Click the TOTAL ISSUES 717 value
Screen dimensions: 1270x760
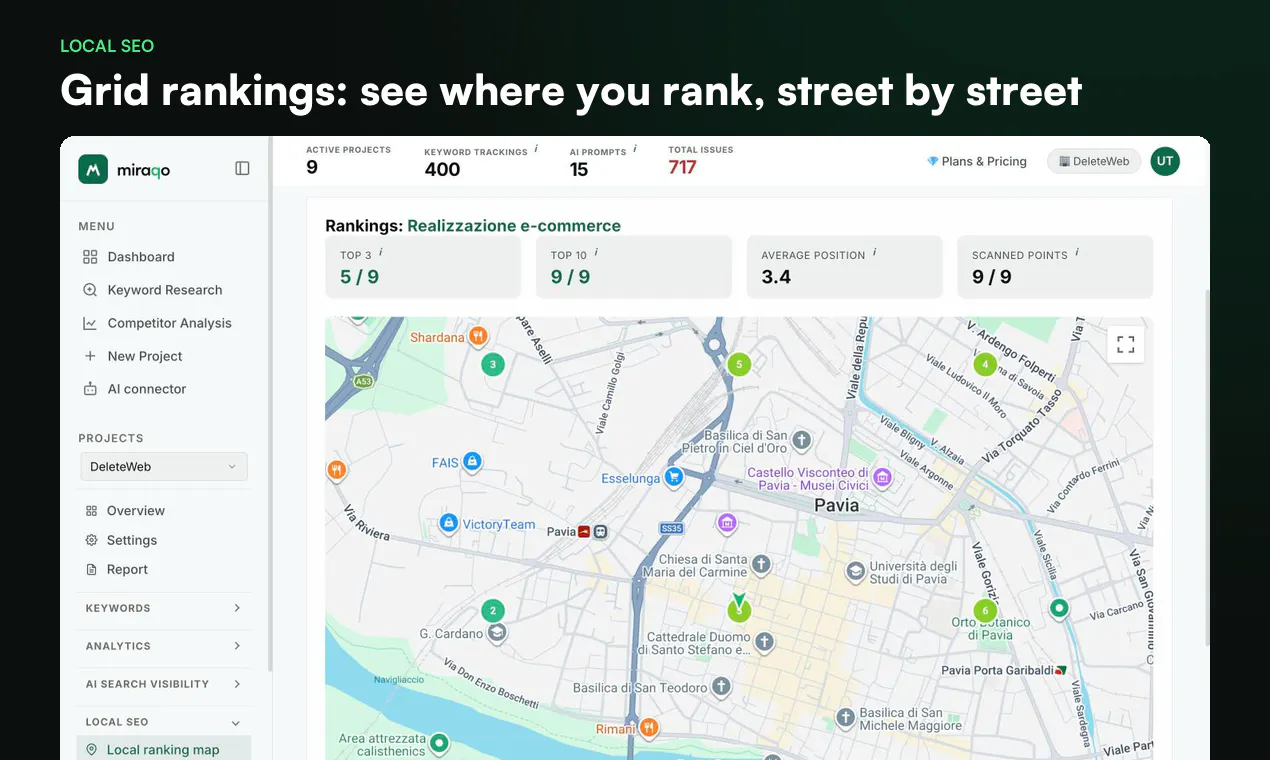tap(682, 167)
